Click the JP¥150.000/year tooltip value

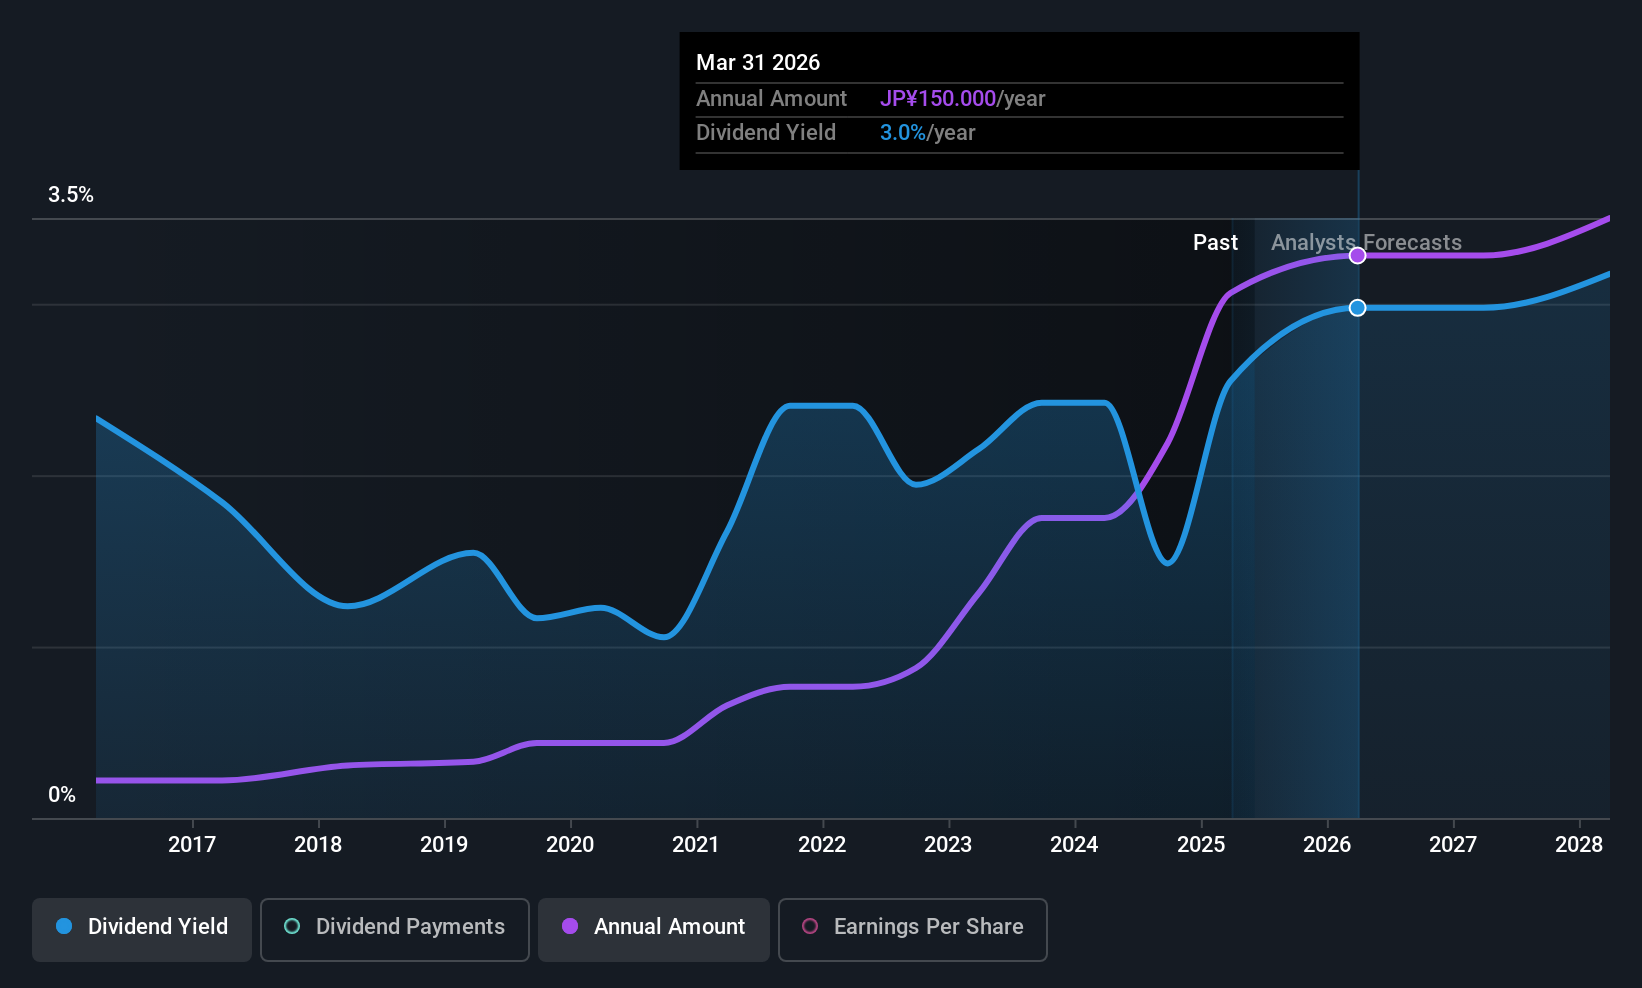962,99
